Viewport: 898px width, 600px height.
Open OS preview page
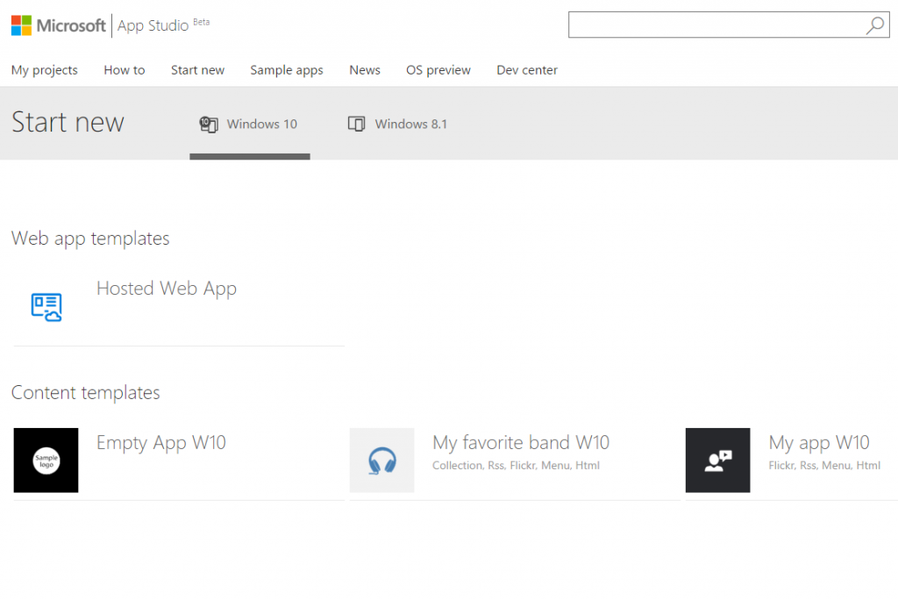(438, 70)
